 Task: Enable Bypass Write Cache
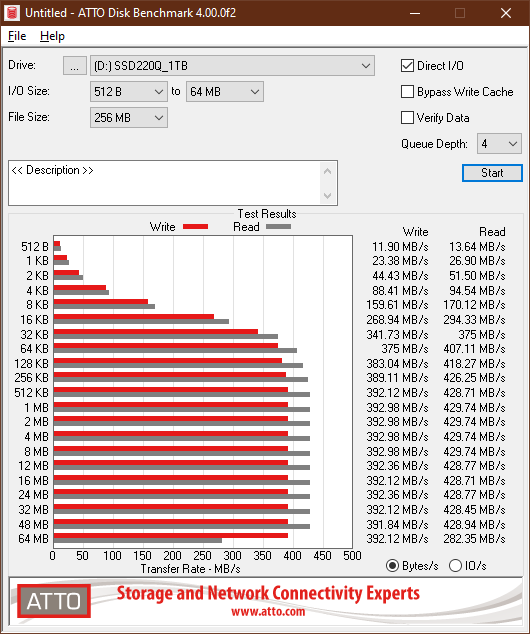point(407,92)
